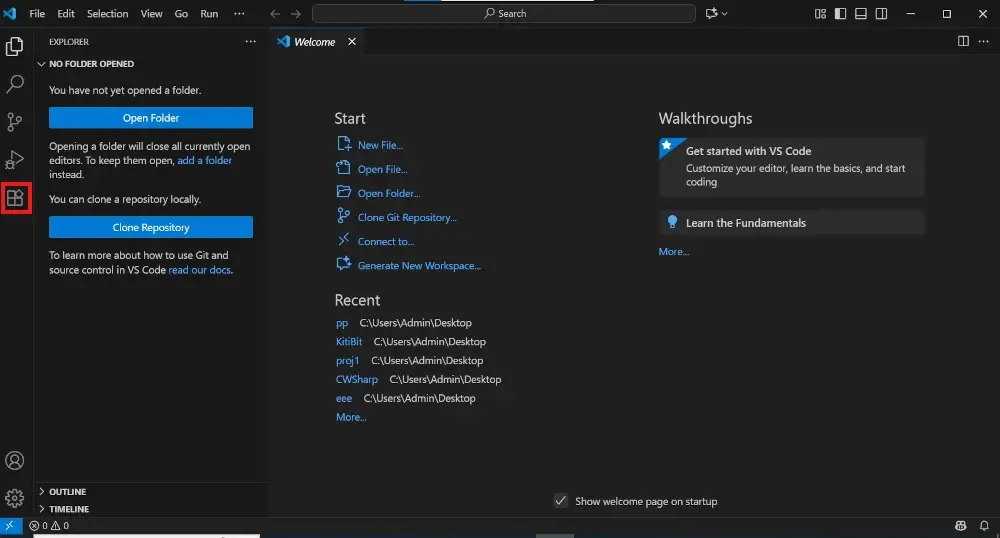The height and width of the screenshot is (538, 1000).
Task: Click the Search command center box
Action: tap(504, 14)
